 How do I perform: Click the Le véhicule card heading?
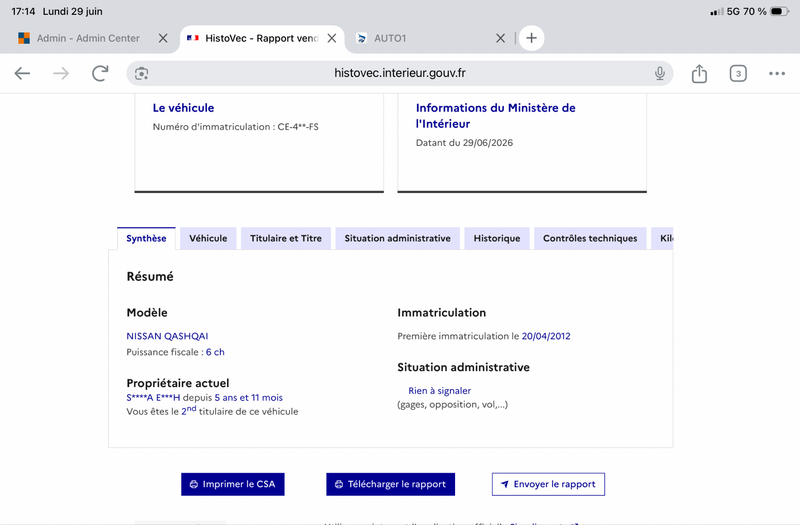pos(183,108)
